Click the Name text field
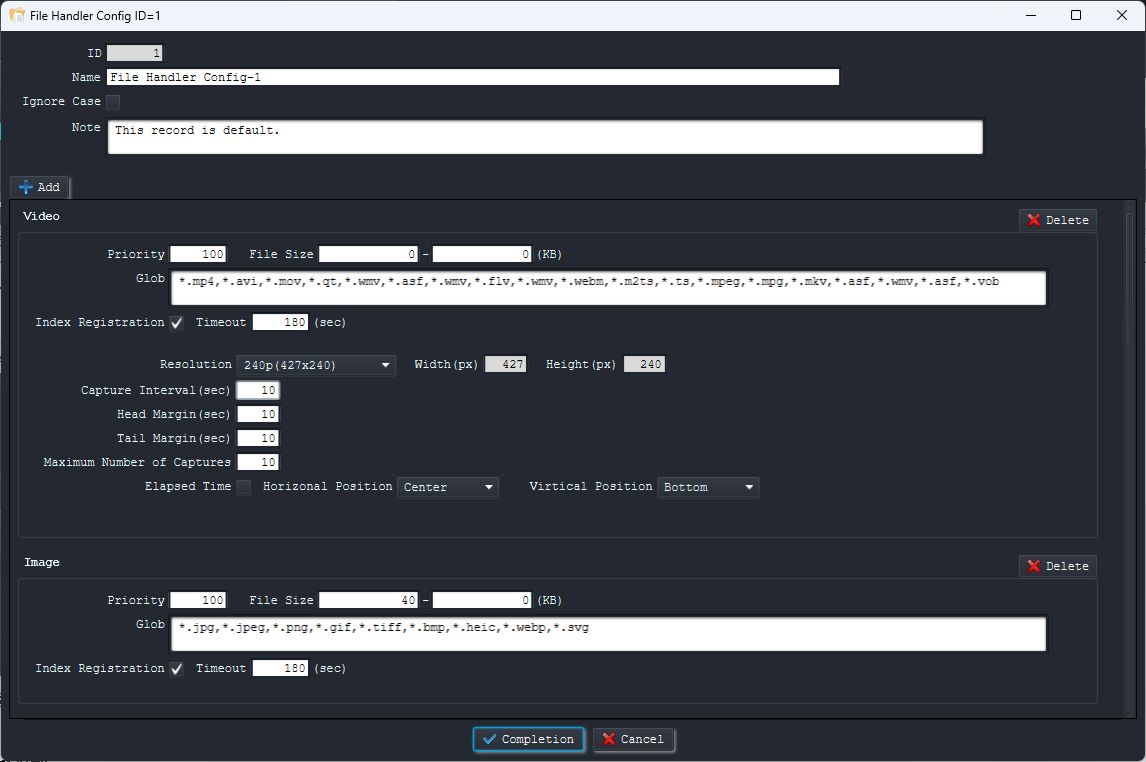This screenshot has height=762, width=1146. pyautogui.click(x=473, y=77)
